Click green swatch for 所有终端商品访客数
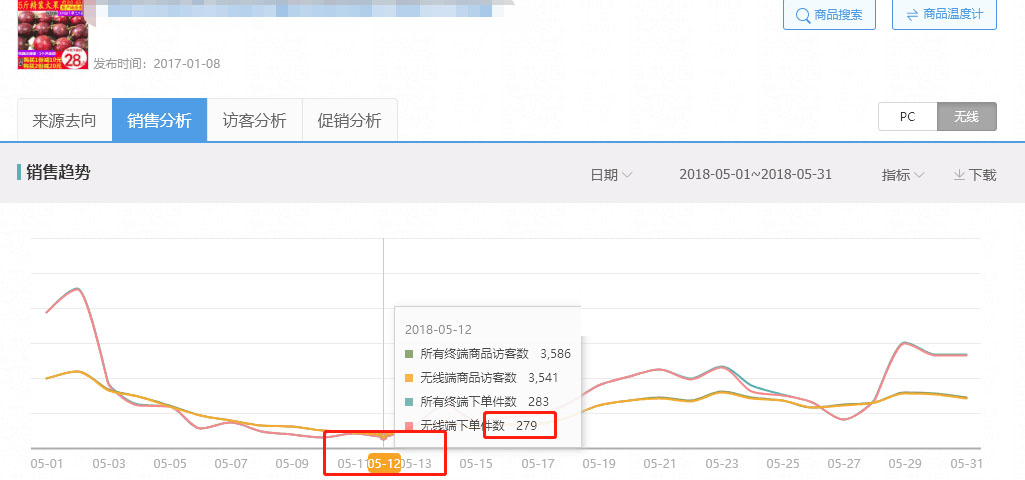Viewport: 1025px width, 480px height. click(x=409, y=354)
